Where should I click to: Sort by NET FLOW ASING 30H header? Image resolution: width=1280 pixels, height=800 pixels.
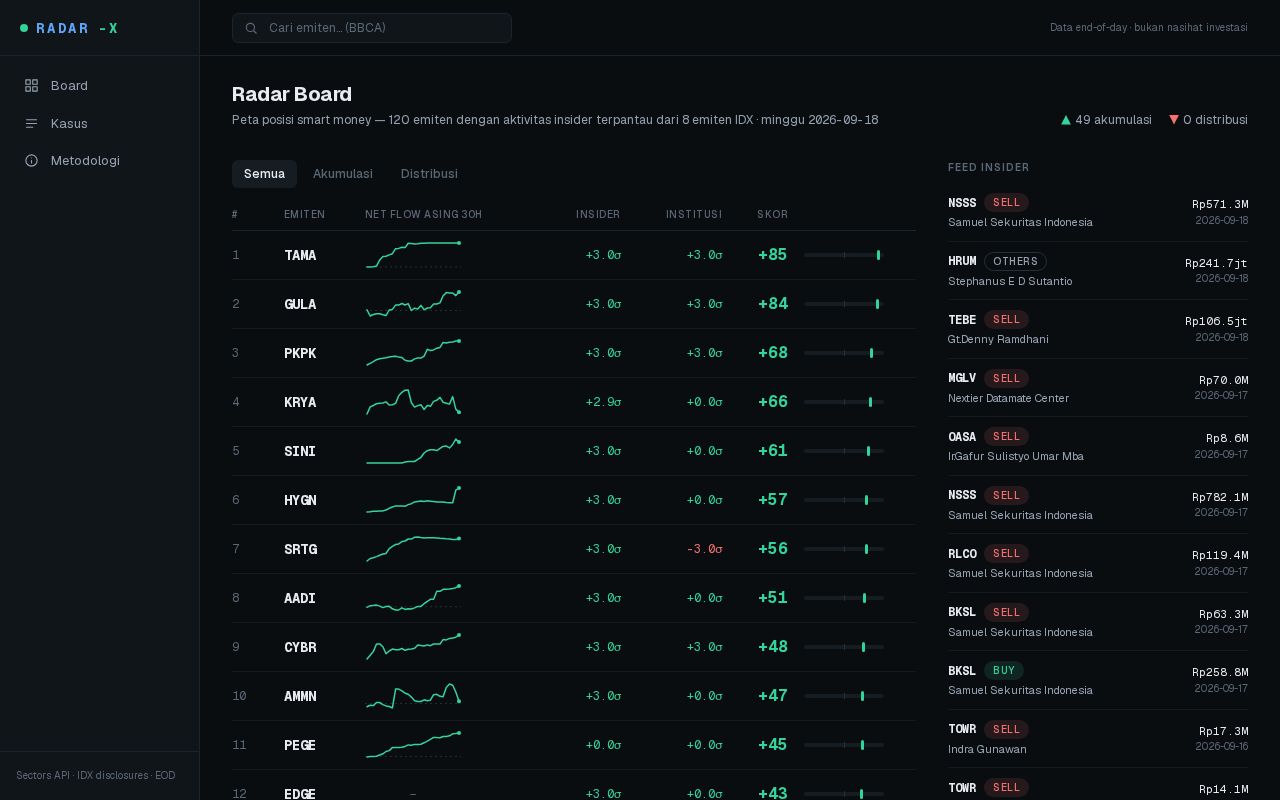tap(423, 215)
